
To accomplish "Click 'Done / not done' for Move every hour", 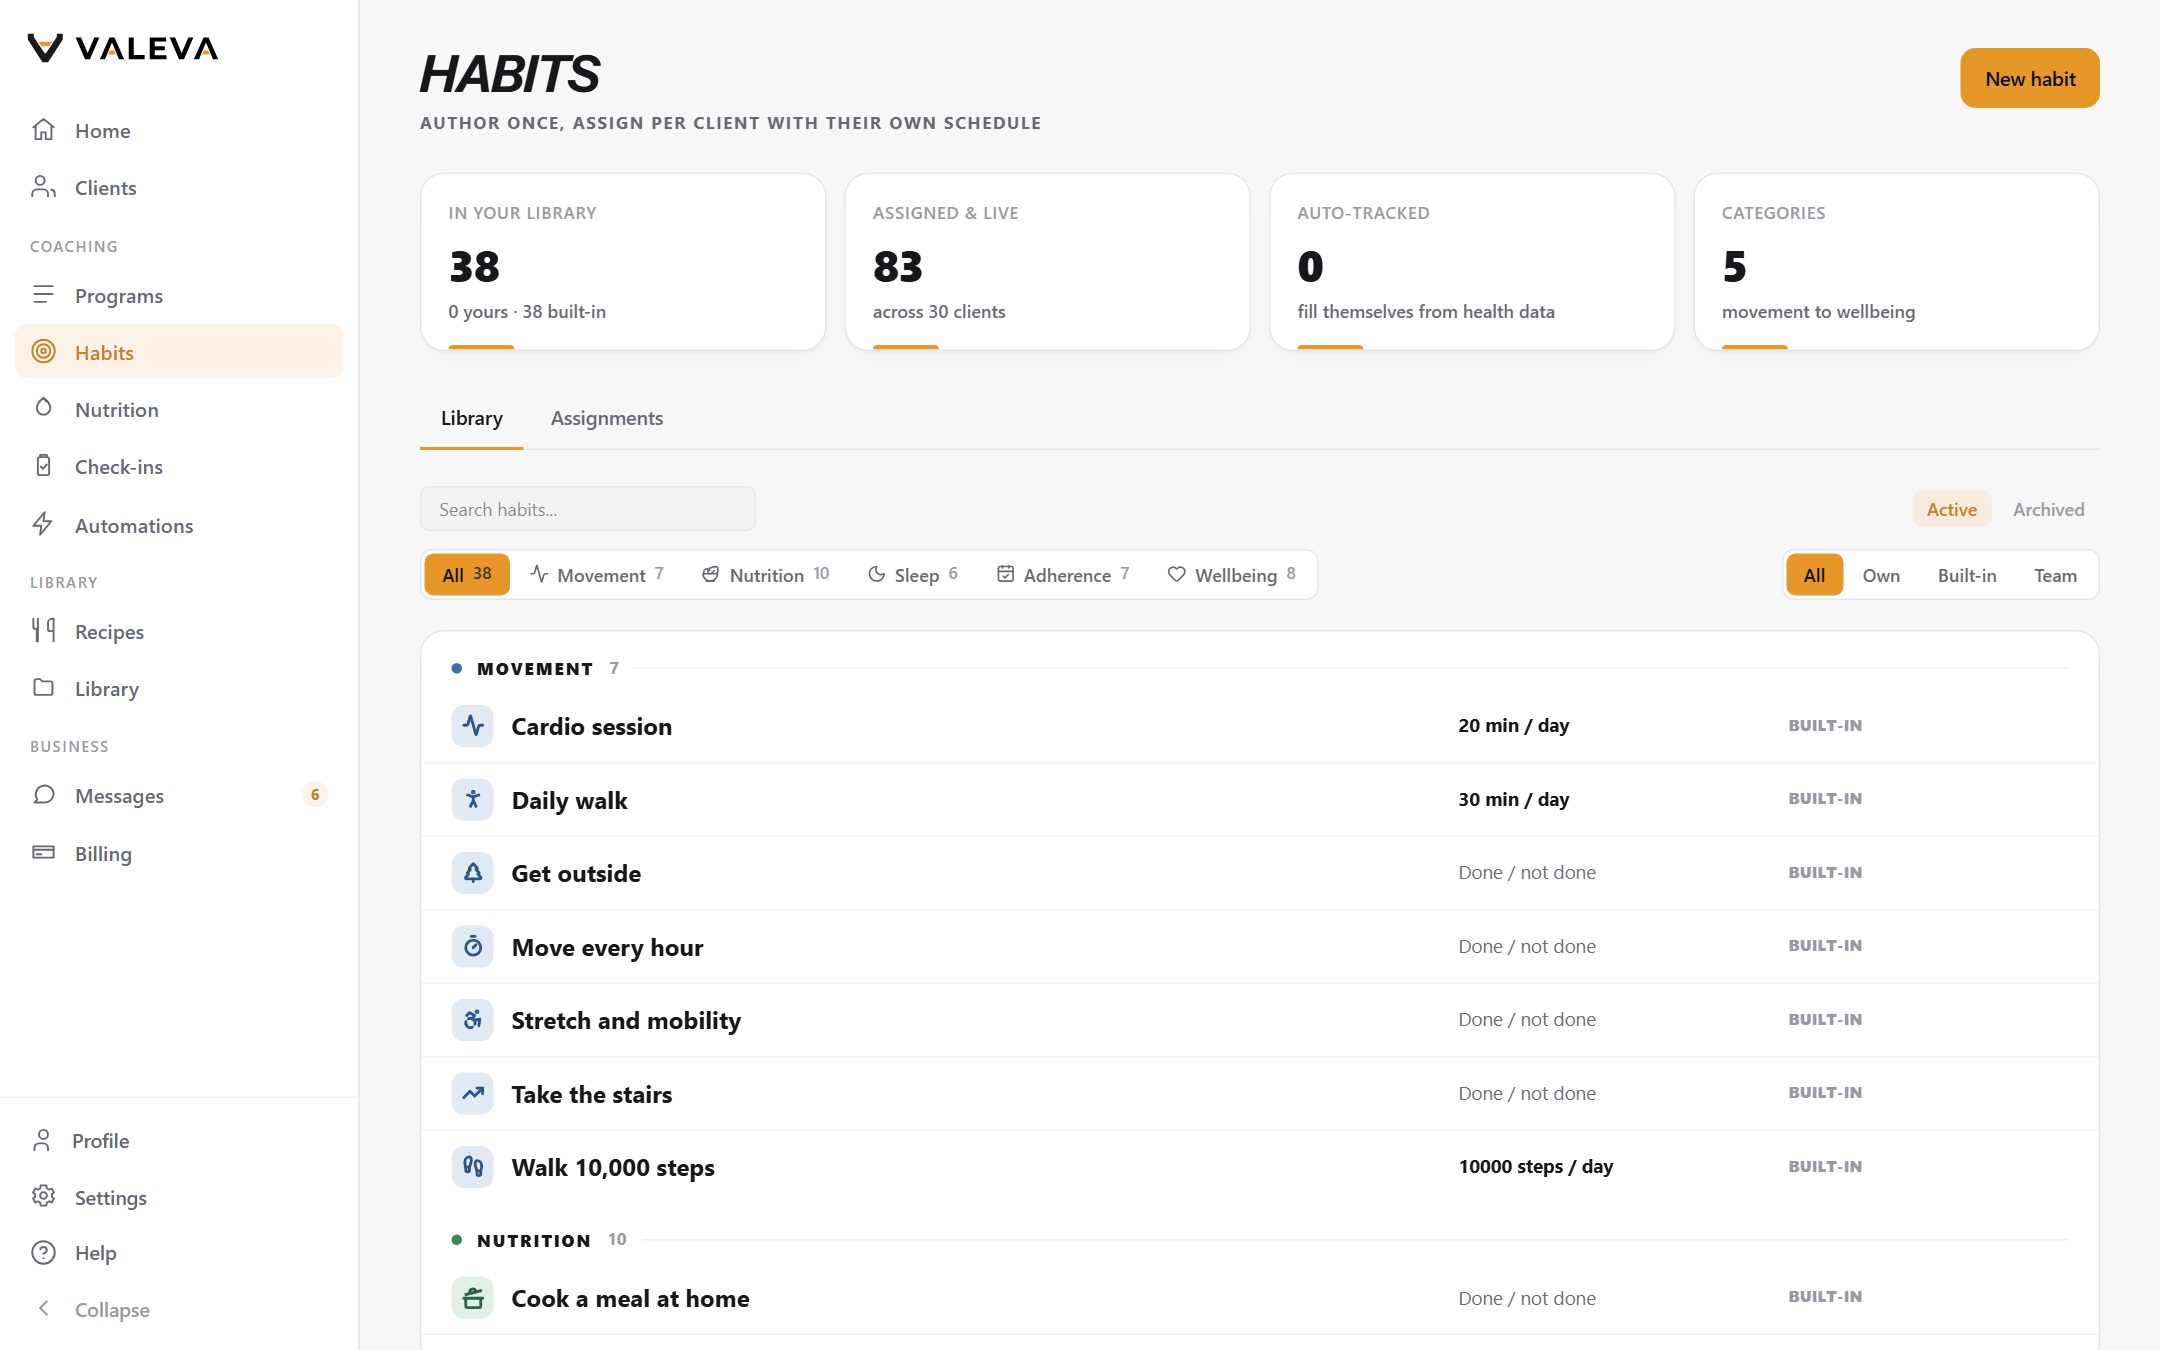I will pos(1527,947).
